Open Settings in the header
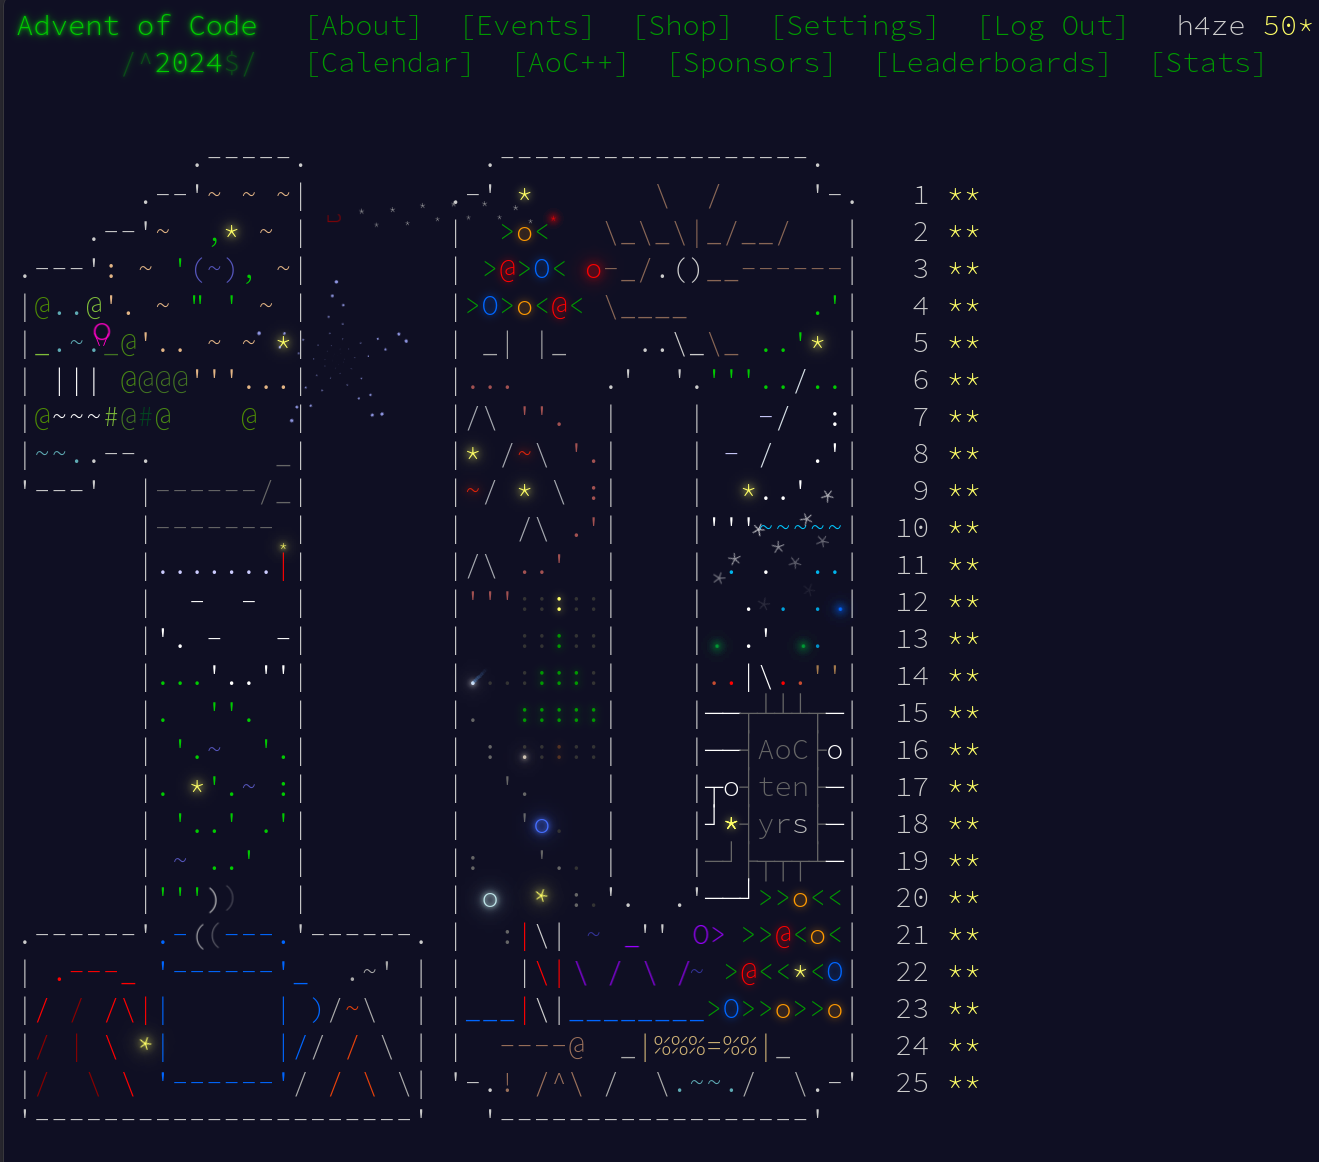1319x1162 pixels. tap(855, 26)
